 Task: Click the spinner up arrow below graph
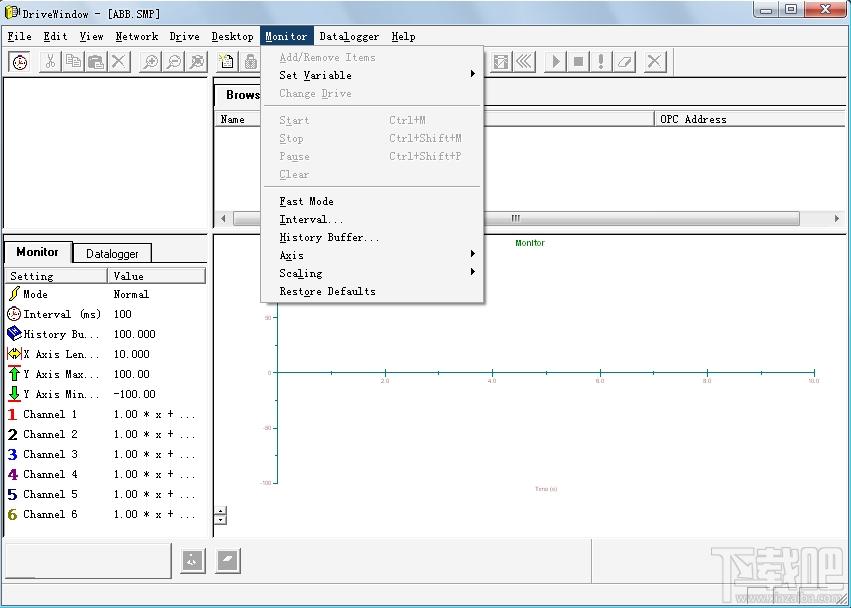(x=220, y=511)
